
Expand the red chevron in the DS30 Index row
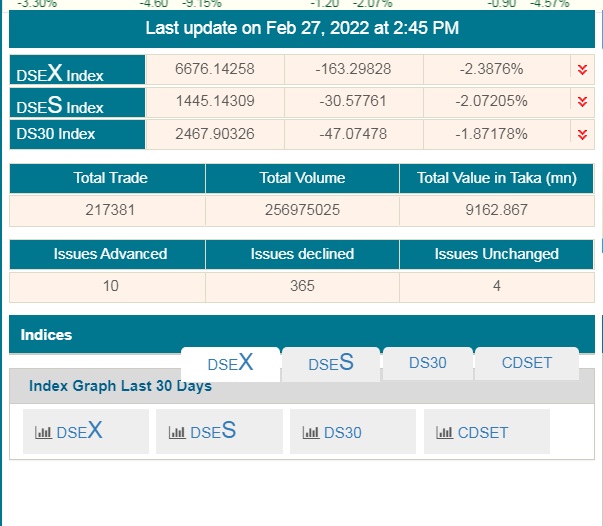(x=581, y=134)
